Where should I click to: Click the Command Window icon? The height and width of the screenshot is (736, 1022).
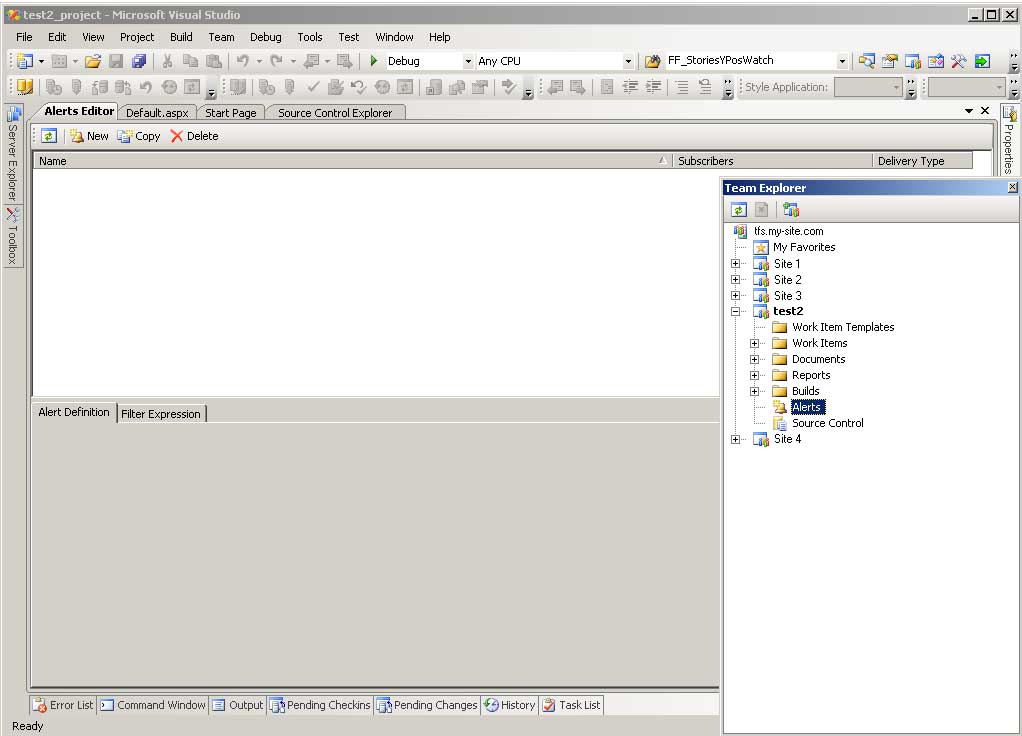click(x=107, y=705)
